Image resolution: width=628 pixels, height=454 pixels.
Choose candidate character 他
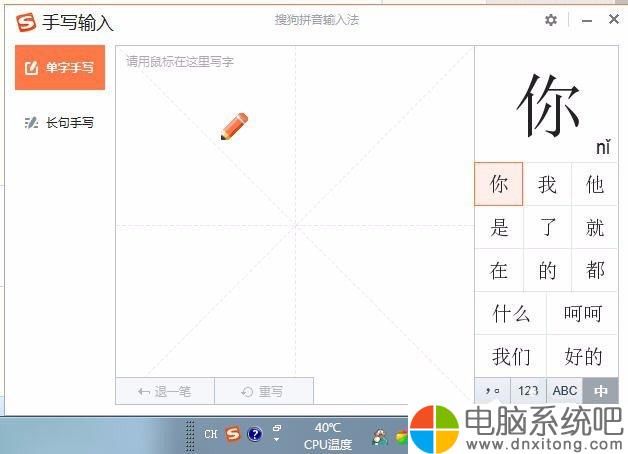[x=595, y=184]
